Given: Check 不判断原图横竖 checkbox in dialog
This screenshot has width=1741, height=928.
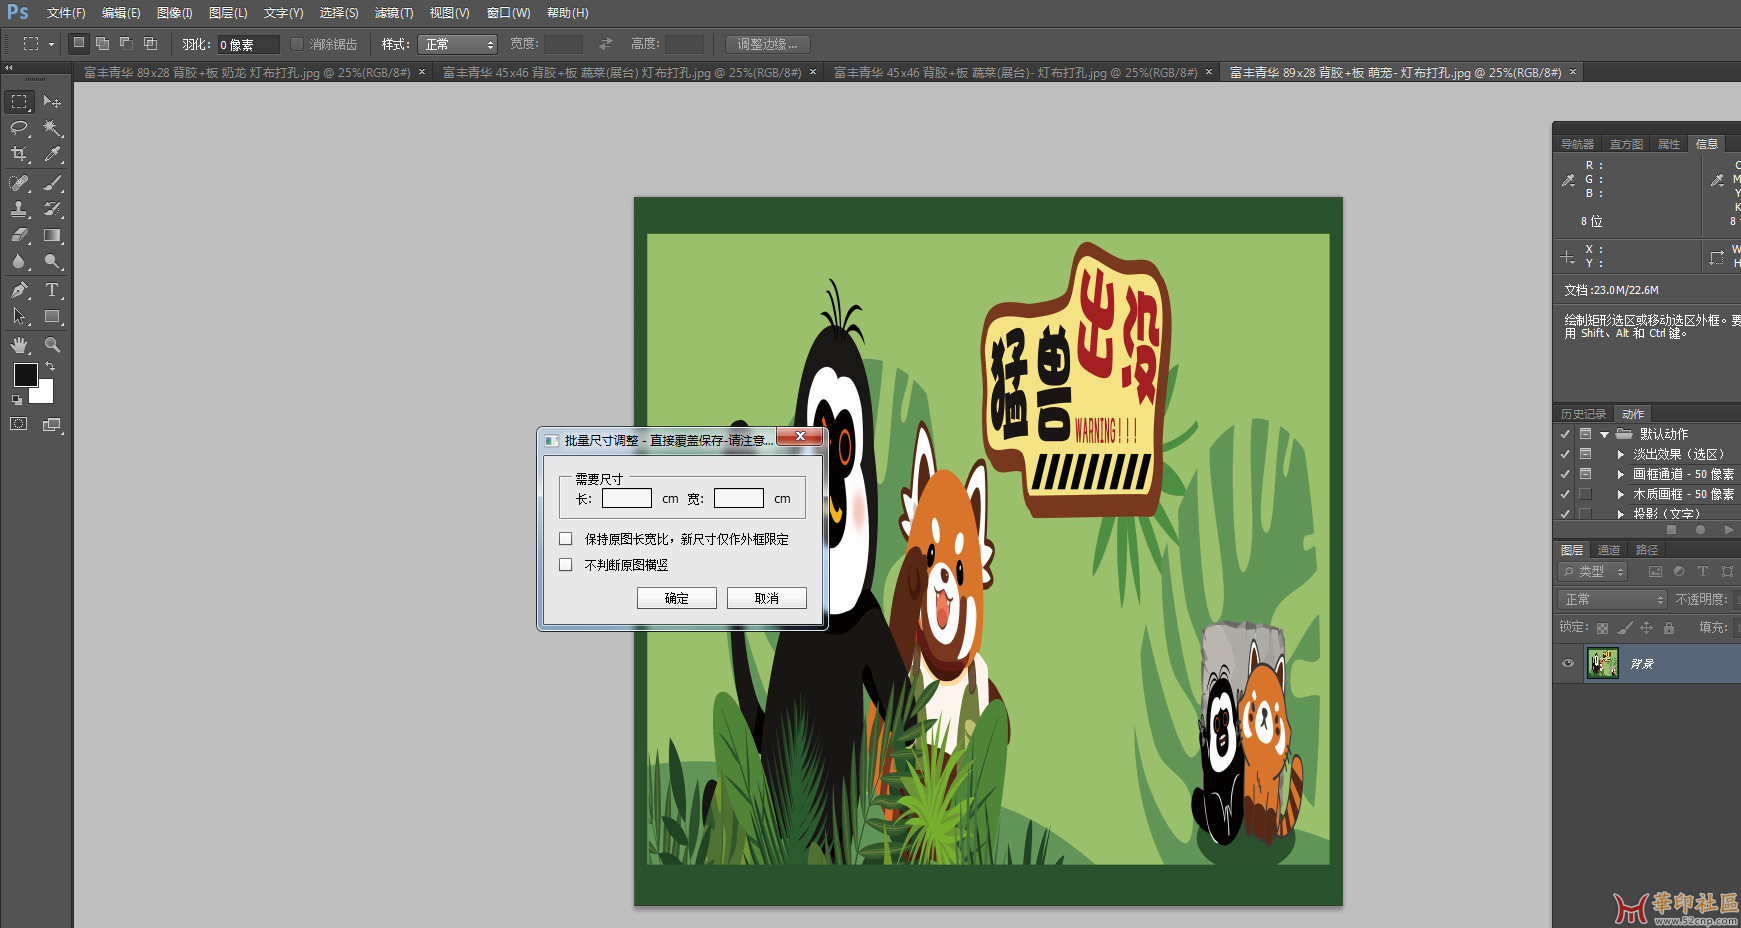Looking at the screenshot, I should 566,565.
